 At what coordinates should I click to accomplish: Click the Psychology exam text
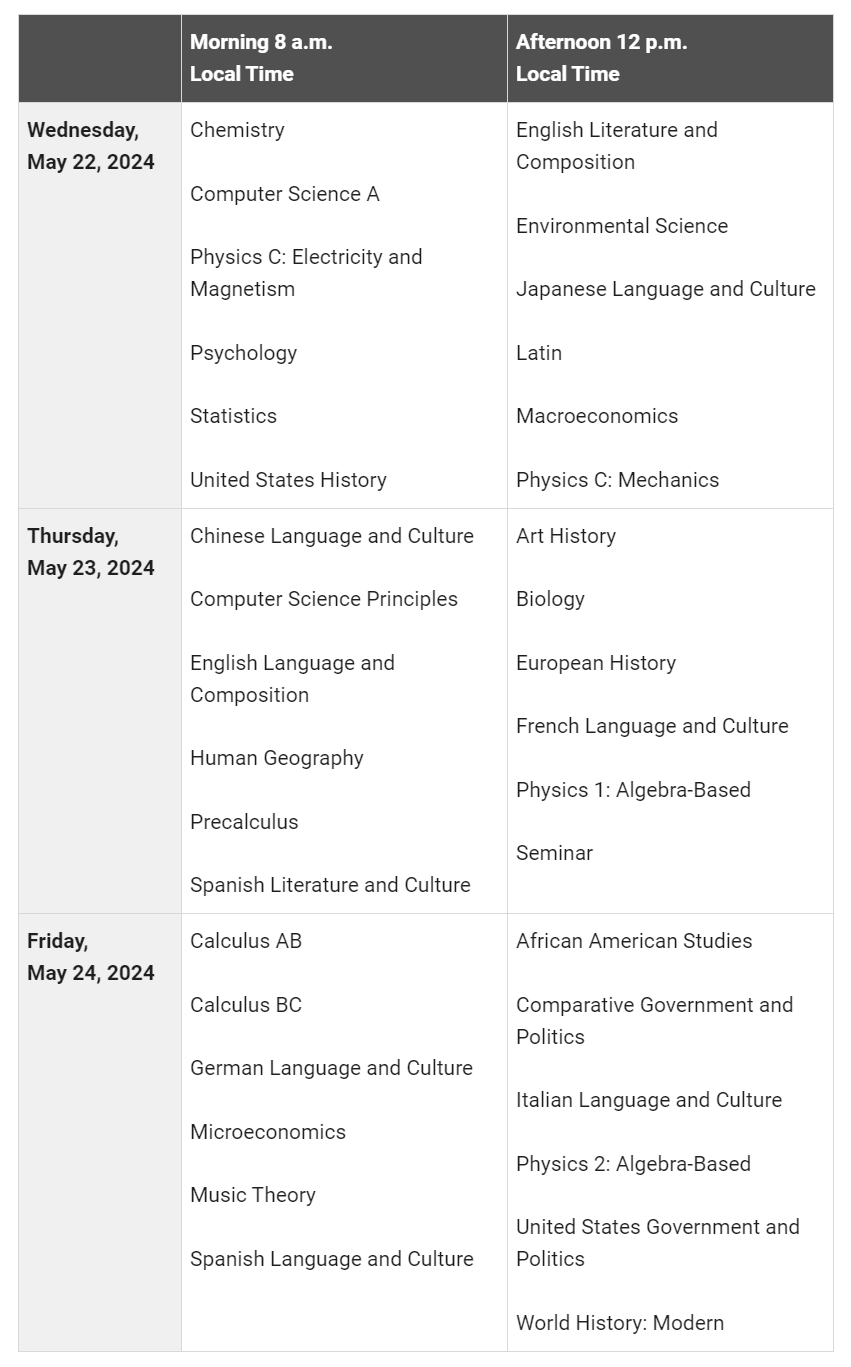coord(243,353)
